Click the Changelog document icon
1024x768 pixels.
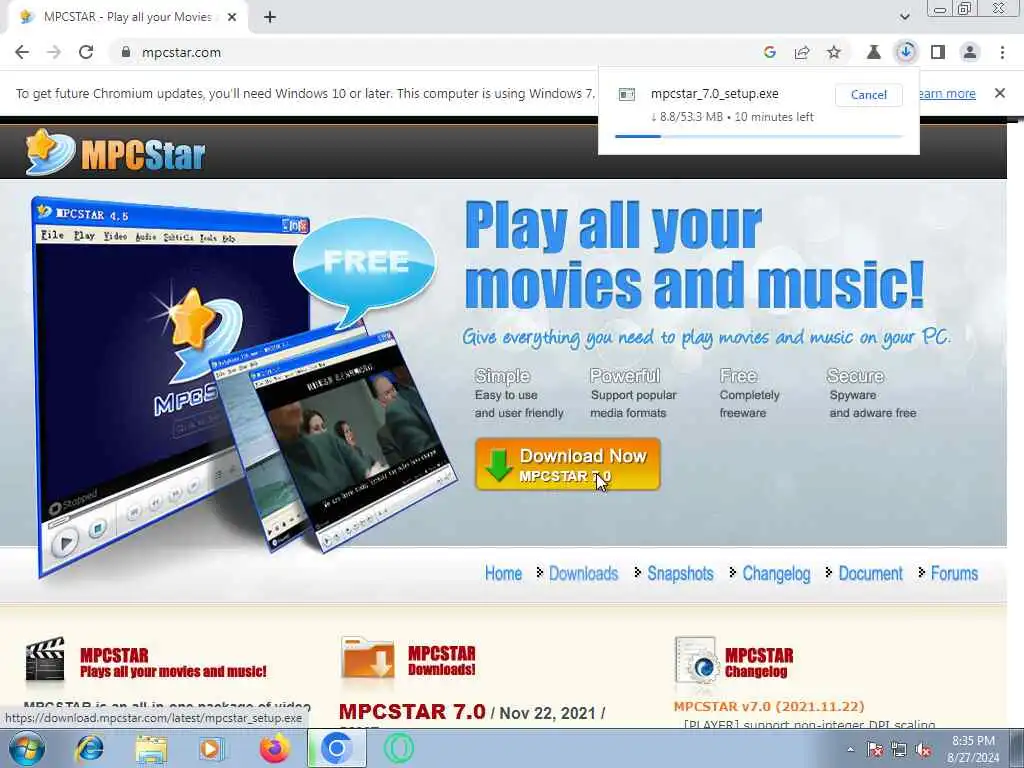coord(696,660)
